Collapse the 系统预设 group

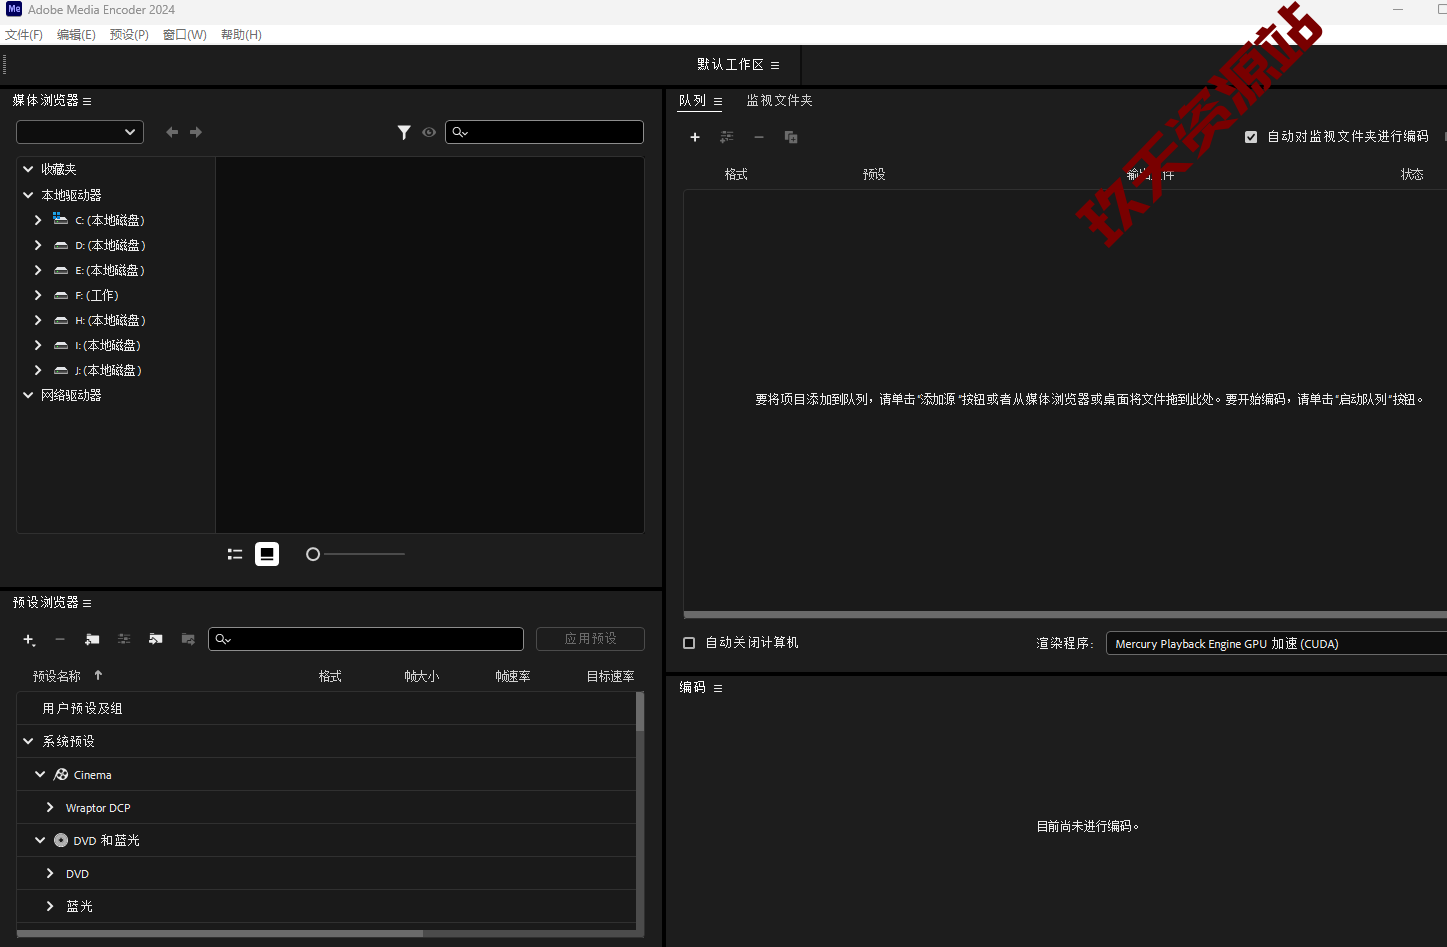coord(28,741)
